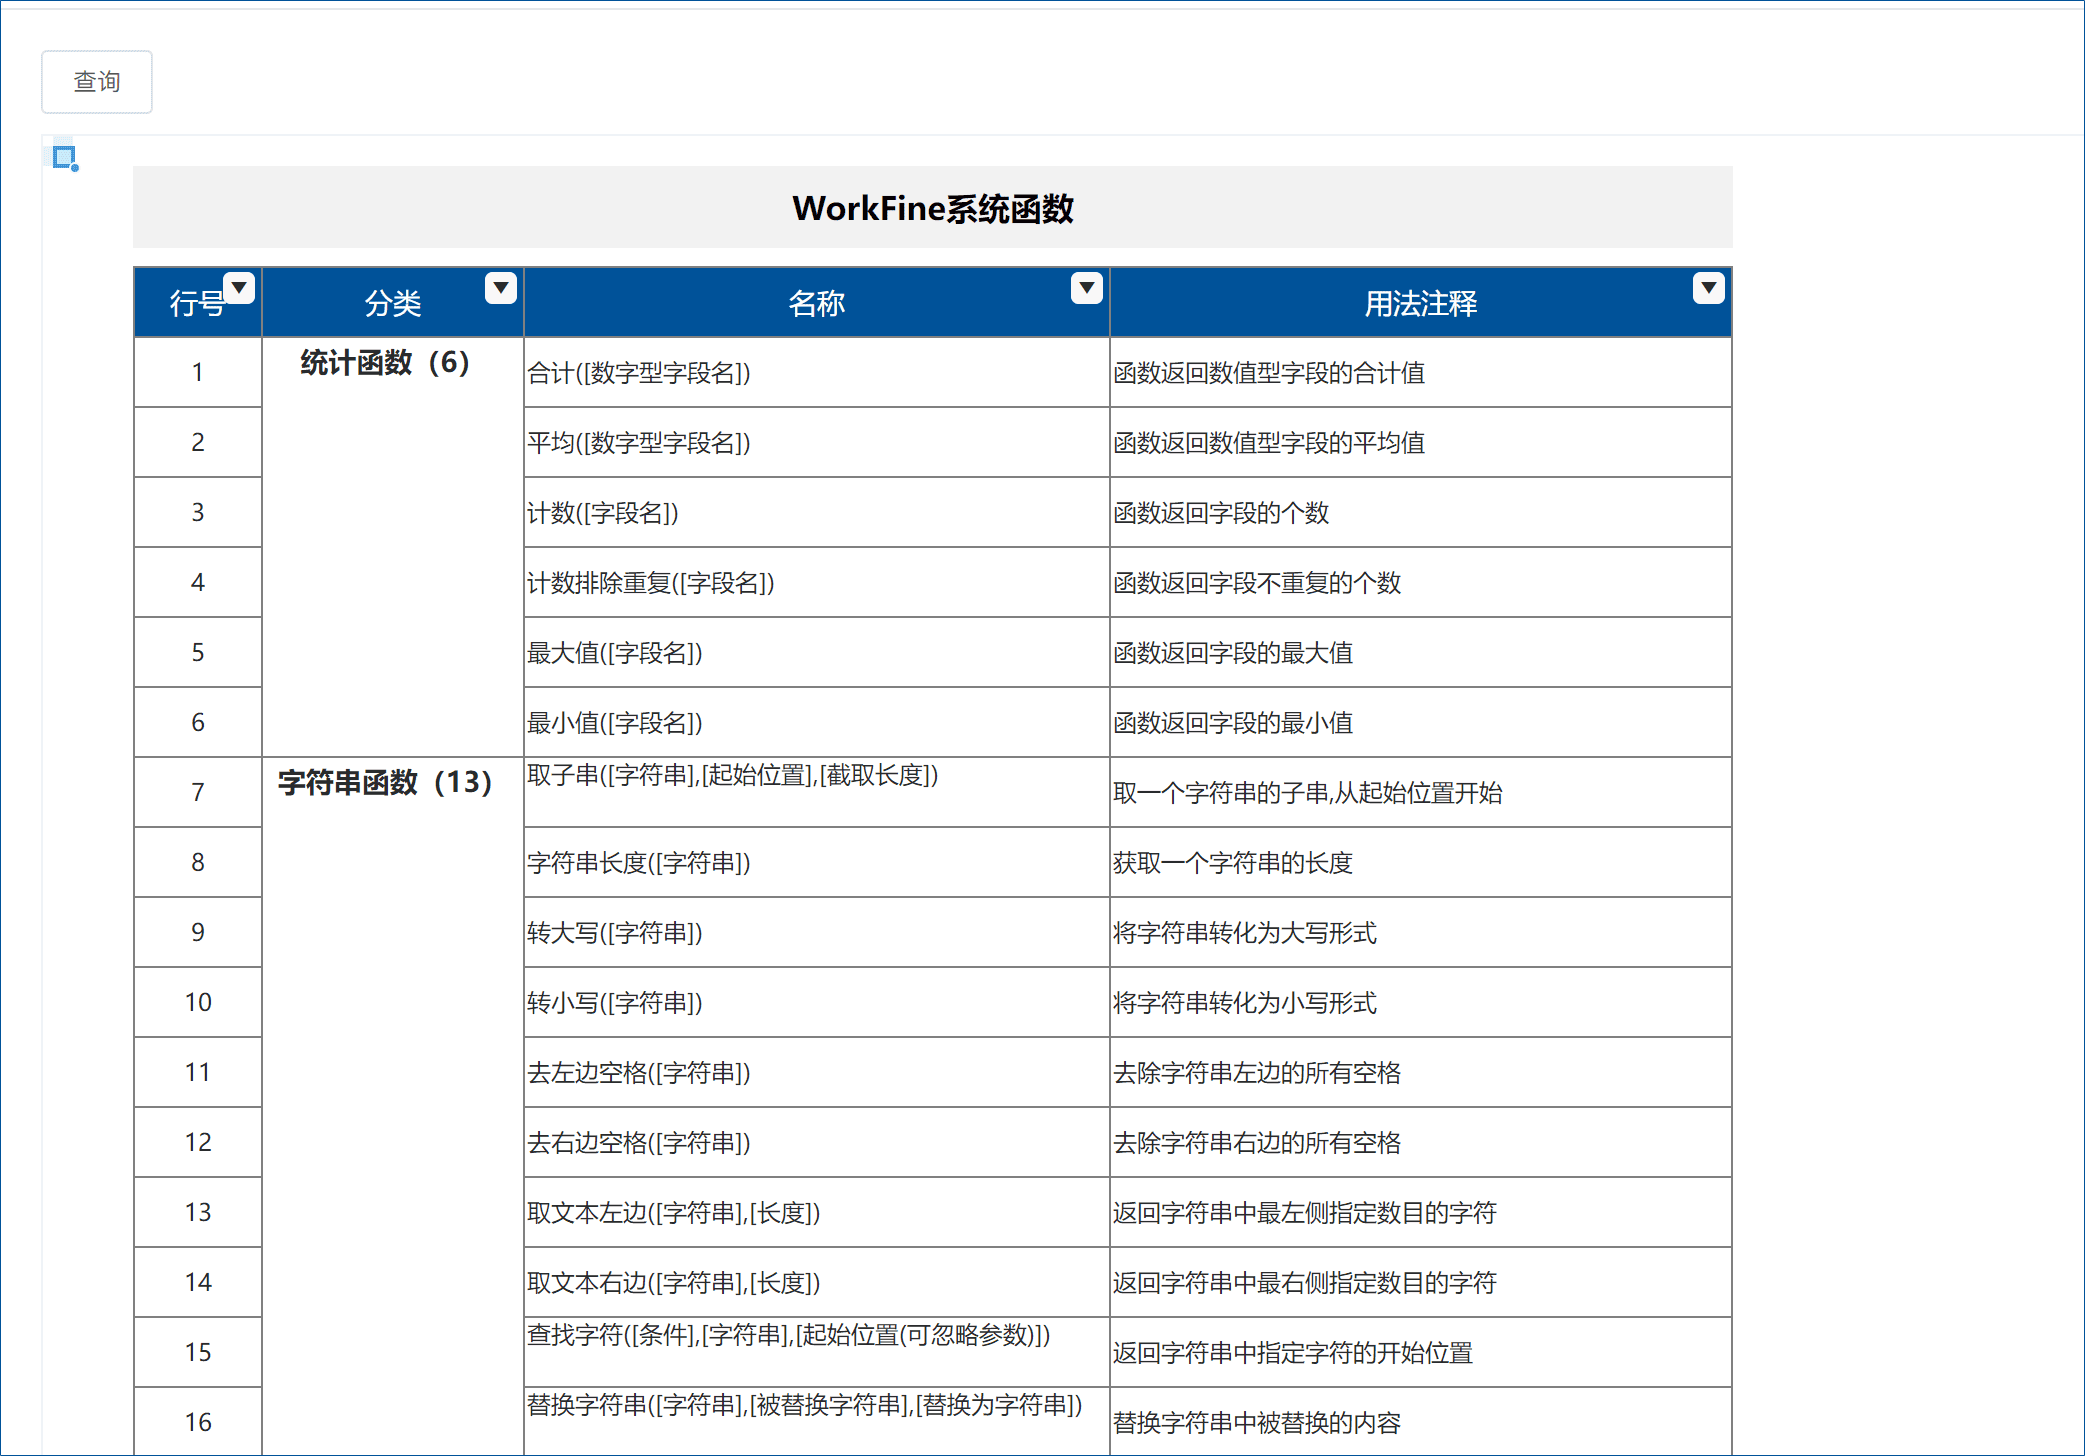Click cell 计数排除重复([字段名])

pos(817,583)
